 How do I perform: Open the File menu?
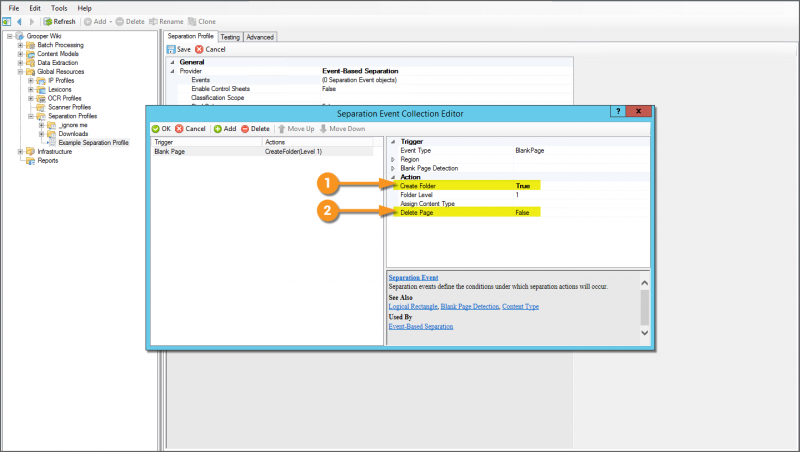click(x=14, y=8)
